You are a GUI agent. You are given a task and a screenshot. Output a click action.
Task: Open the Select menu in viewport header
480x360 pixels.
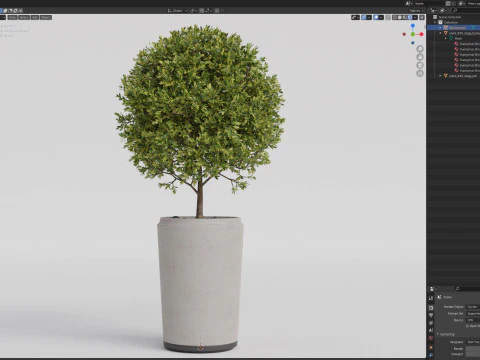(24, 17)
